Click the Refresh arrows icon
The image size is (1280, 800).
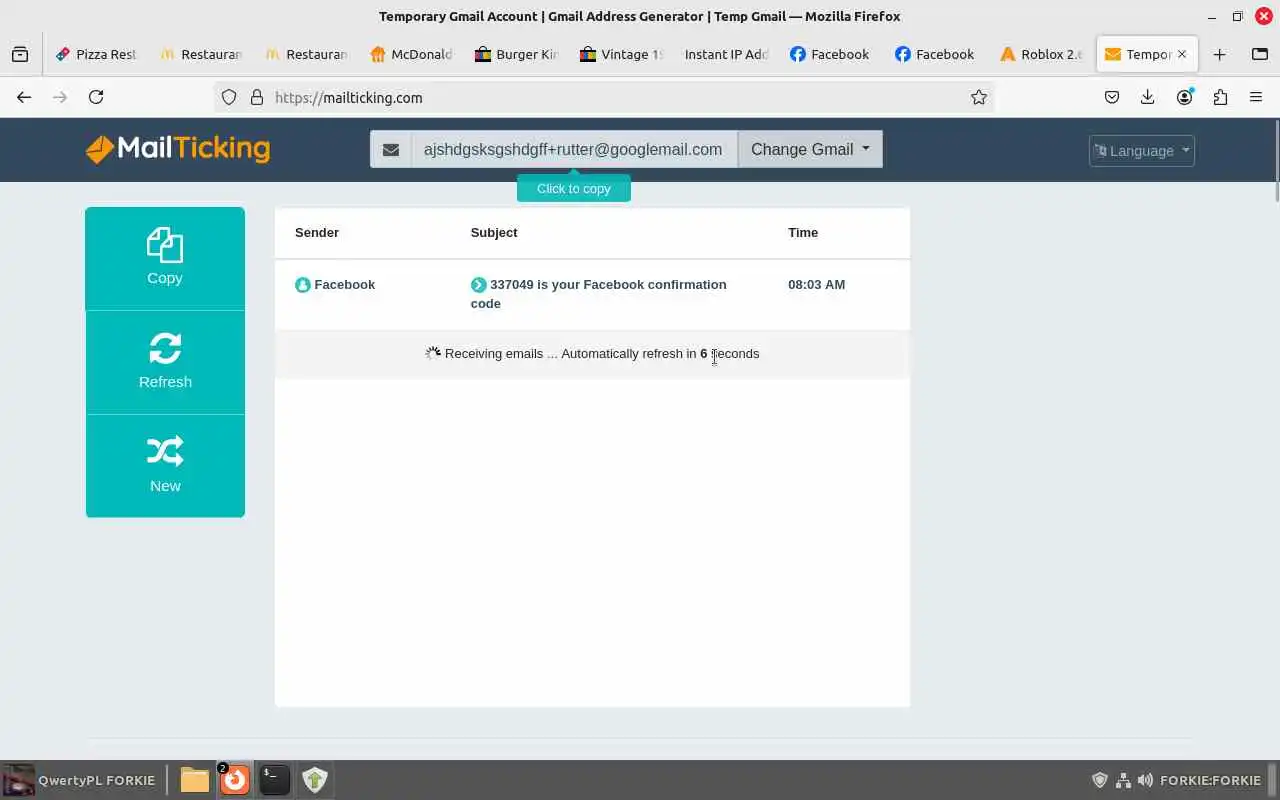(165, 348)
